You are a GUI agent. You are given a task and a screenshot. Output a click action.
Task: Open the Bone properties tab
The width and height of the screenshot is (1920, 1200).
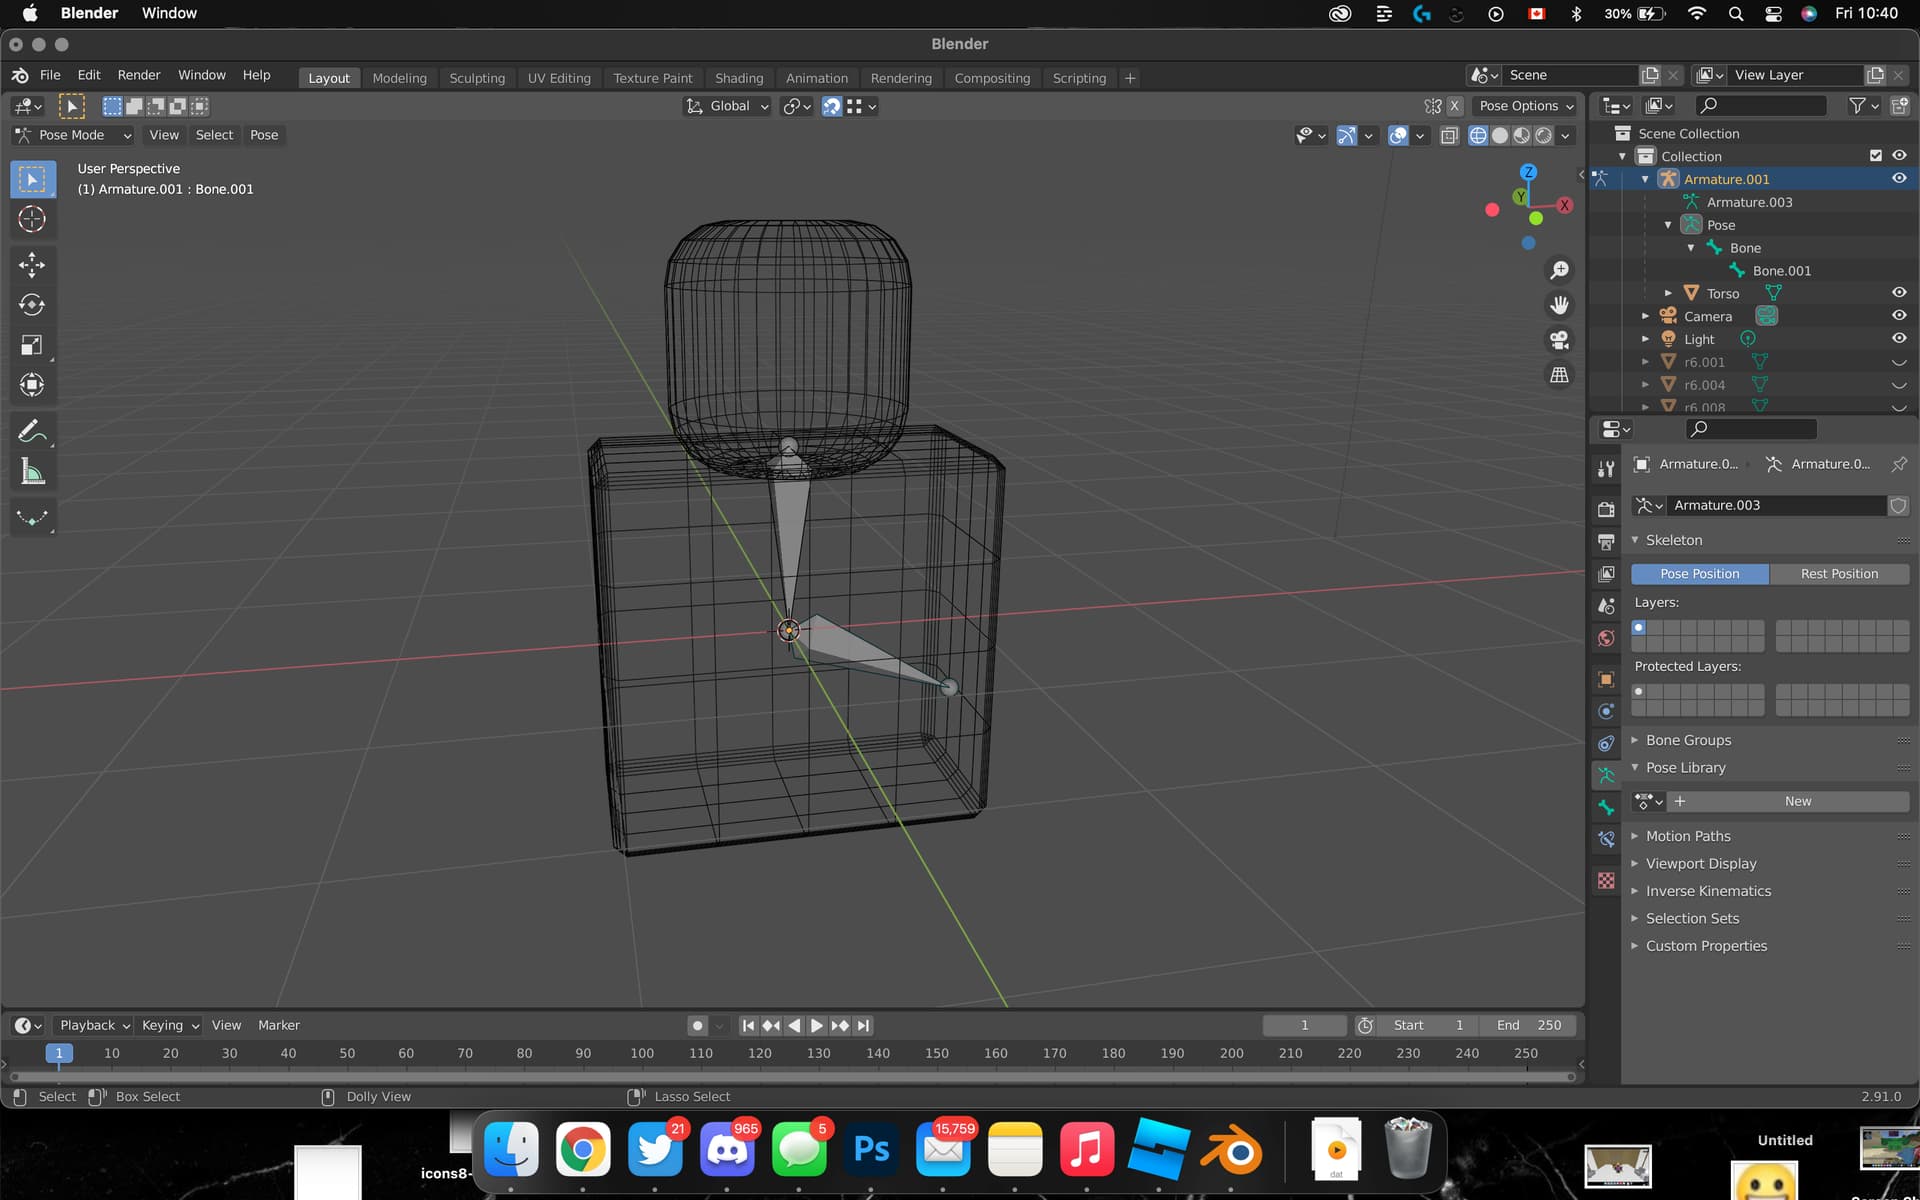click(x=1606, y=807)
